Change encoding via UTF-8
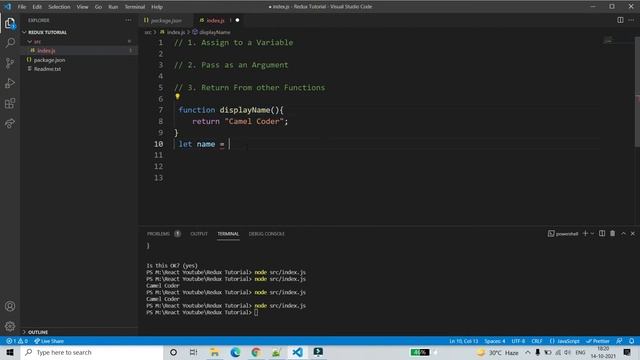Image resolution: width=640 pixels, height=360 pixels. [x=518, y=341]
